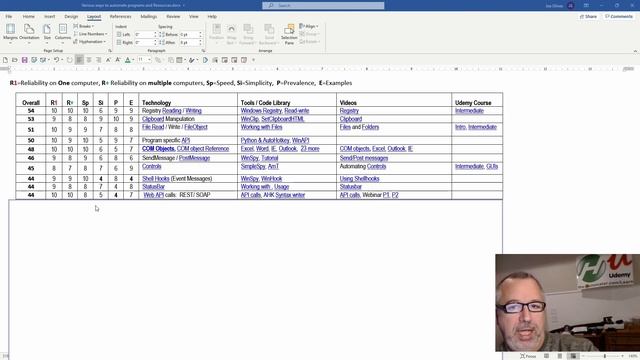Open the Page Setup dialog launcher
This screenshot has height=360, width=640.
pyautogui.click(x=110, y=51)
